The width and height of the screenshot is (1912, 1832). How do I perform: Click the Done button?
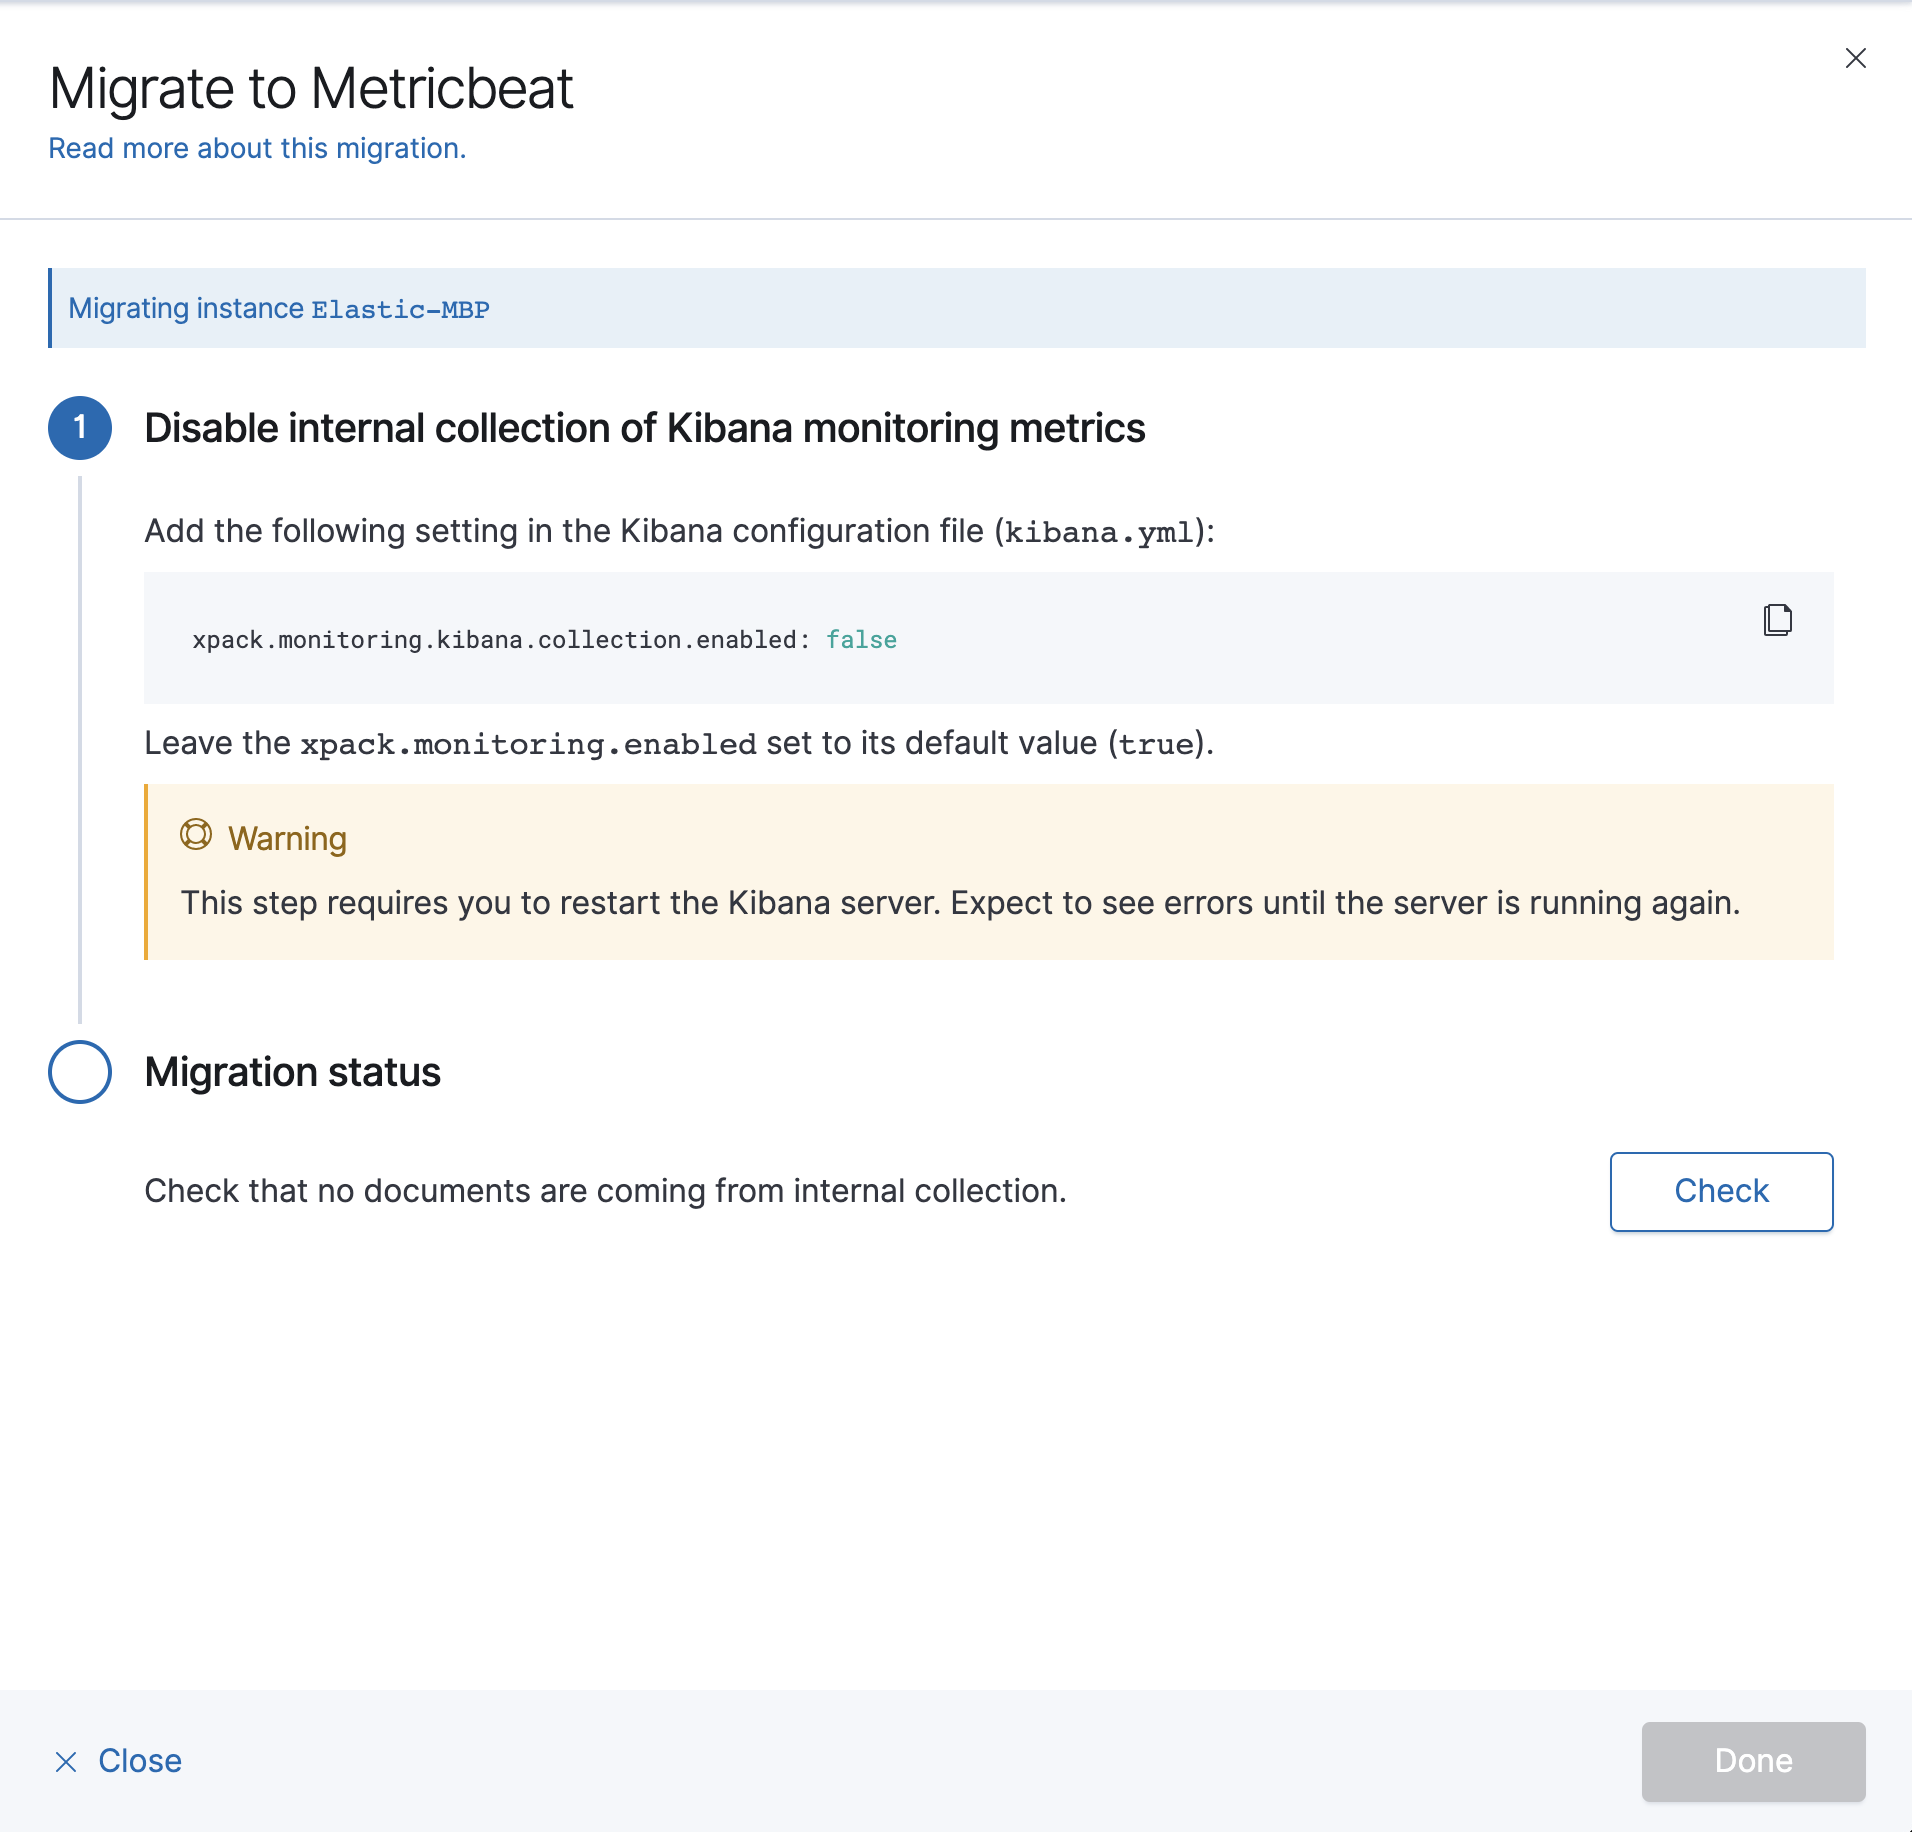tap(1753, 1761)
